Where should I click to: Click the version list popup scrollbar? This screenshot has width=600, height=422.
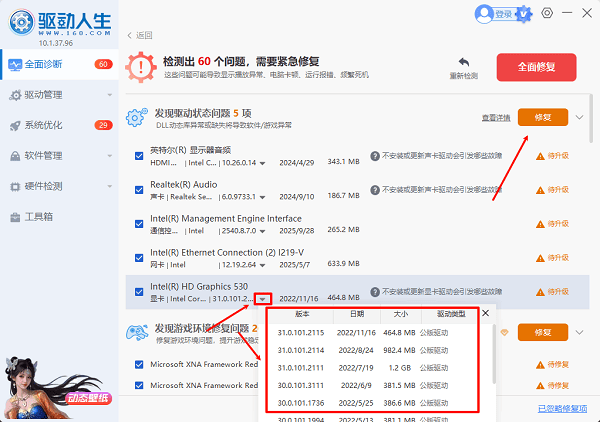(494, 354)
